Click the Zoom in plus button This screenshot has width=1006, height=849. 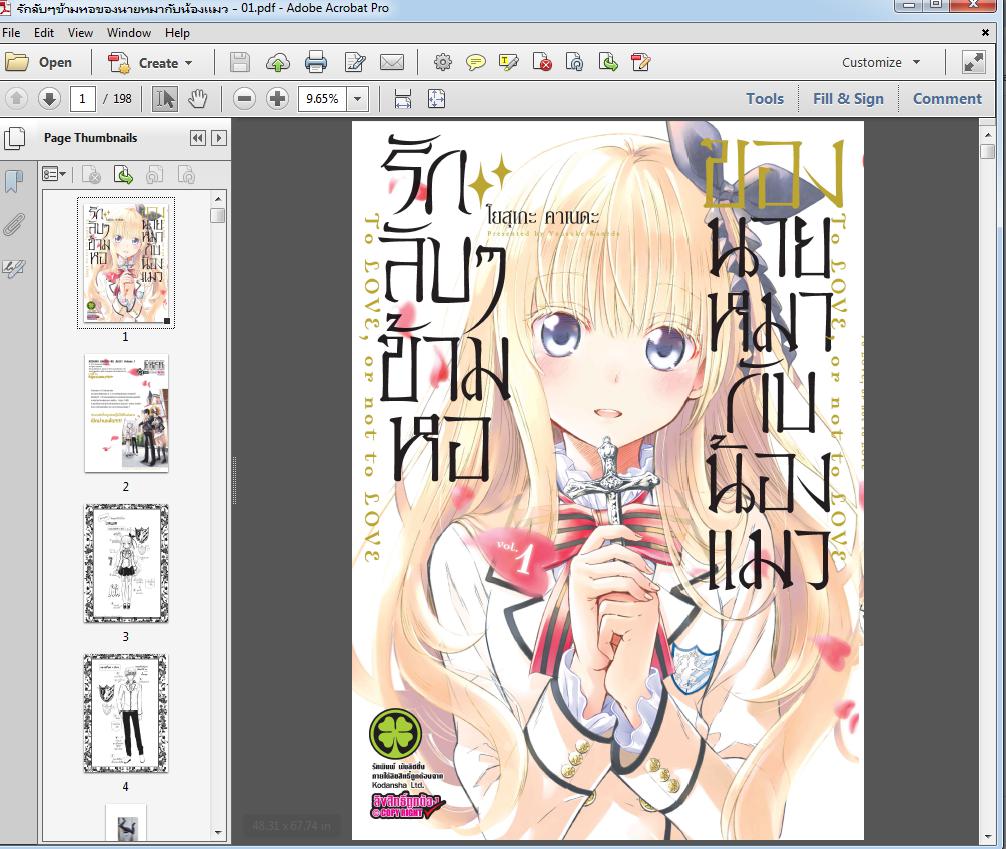[x=277, y=99]
